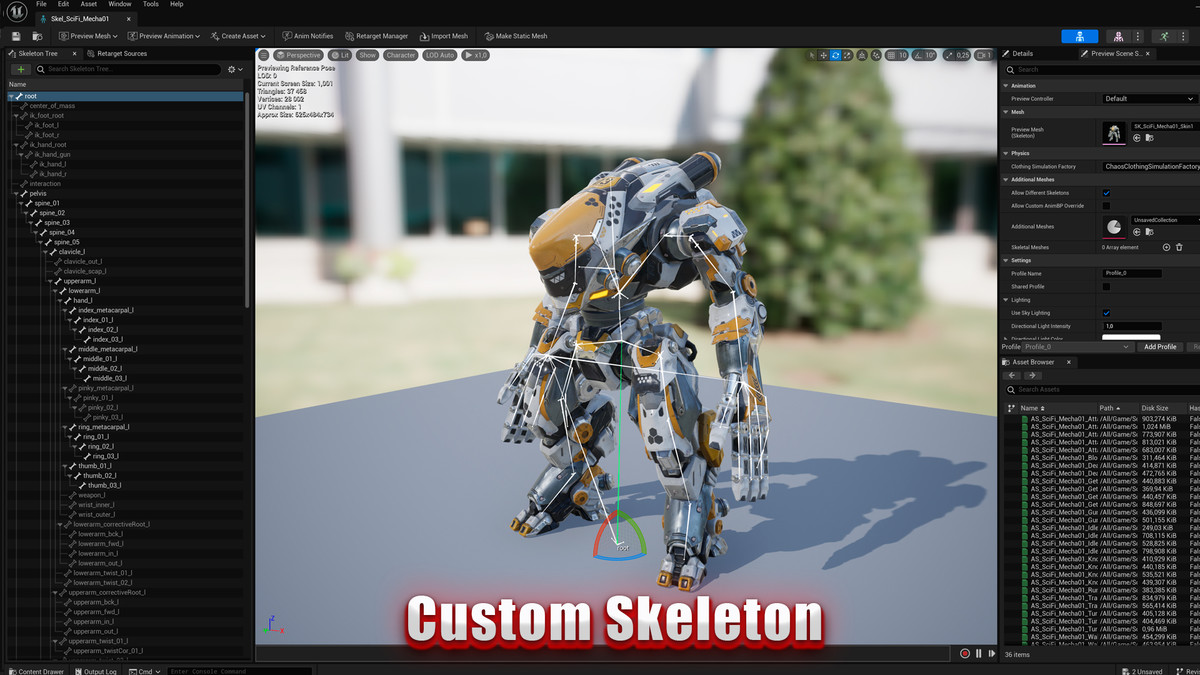Open the Preview Controller Default dropdown

pos(1148,99)
